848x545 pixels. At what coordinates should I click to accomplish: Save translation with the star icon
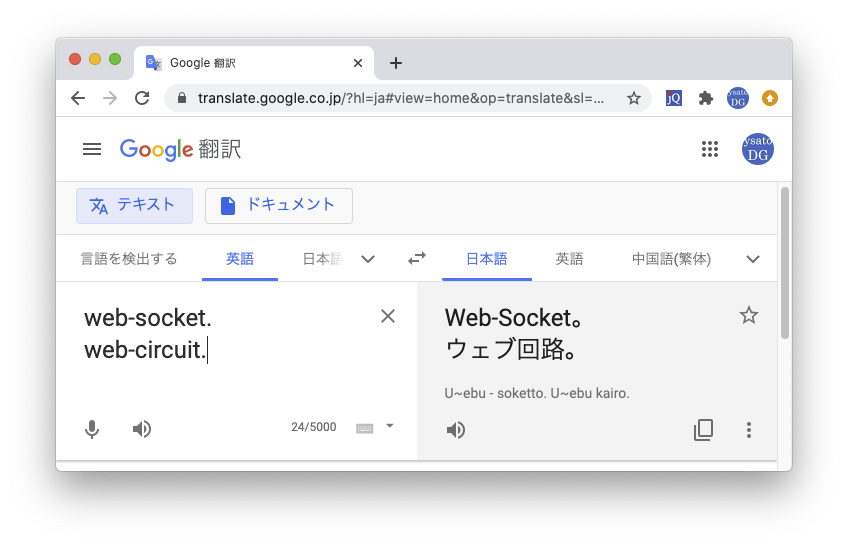click(748, 316)
